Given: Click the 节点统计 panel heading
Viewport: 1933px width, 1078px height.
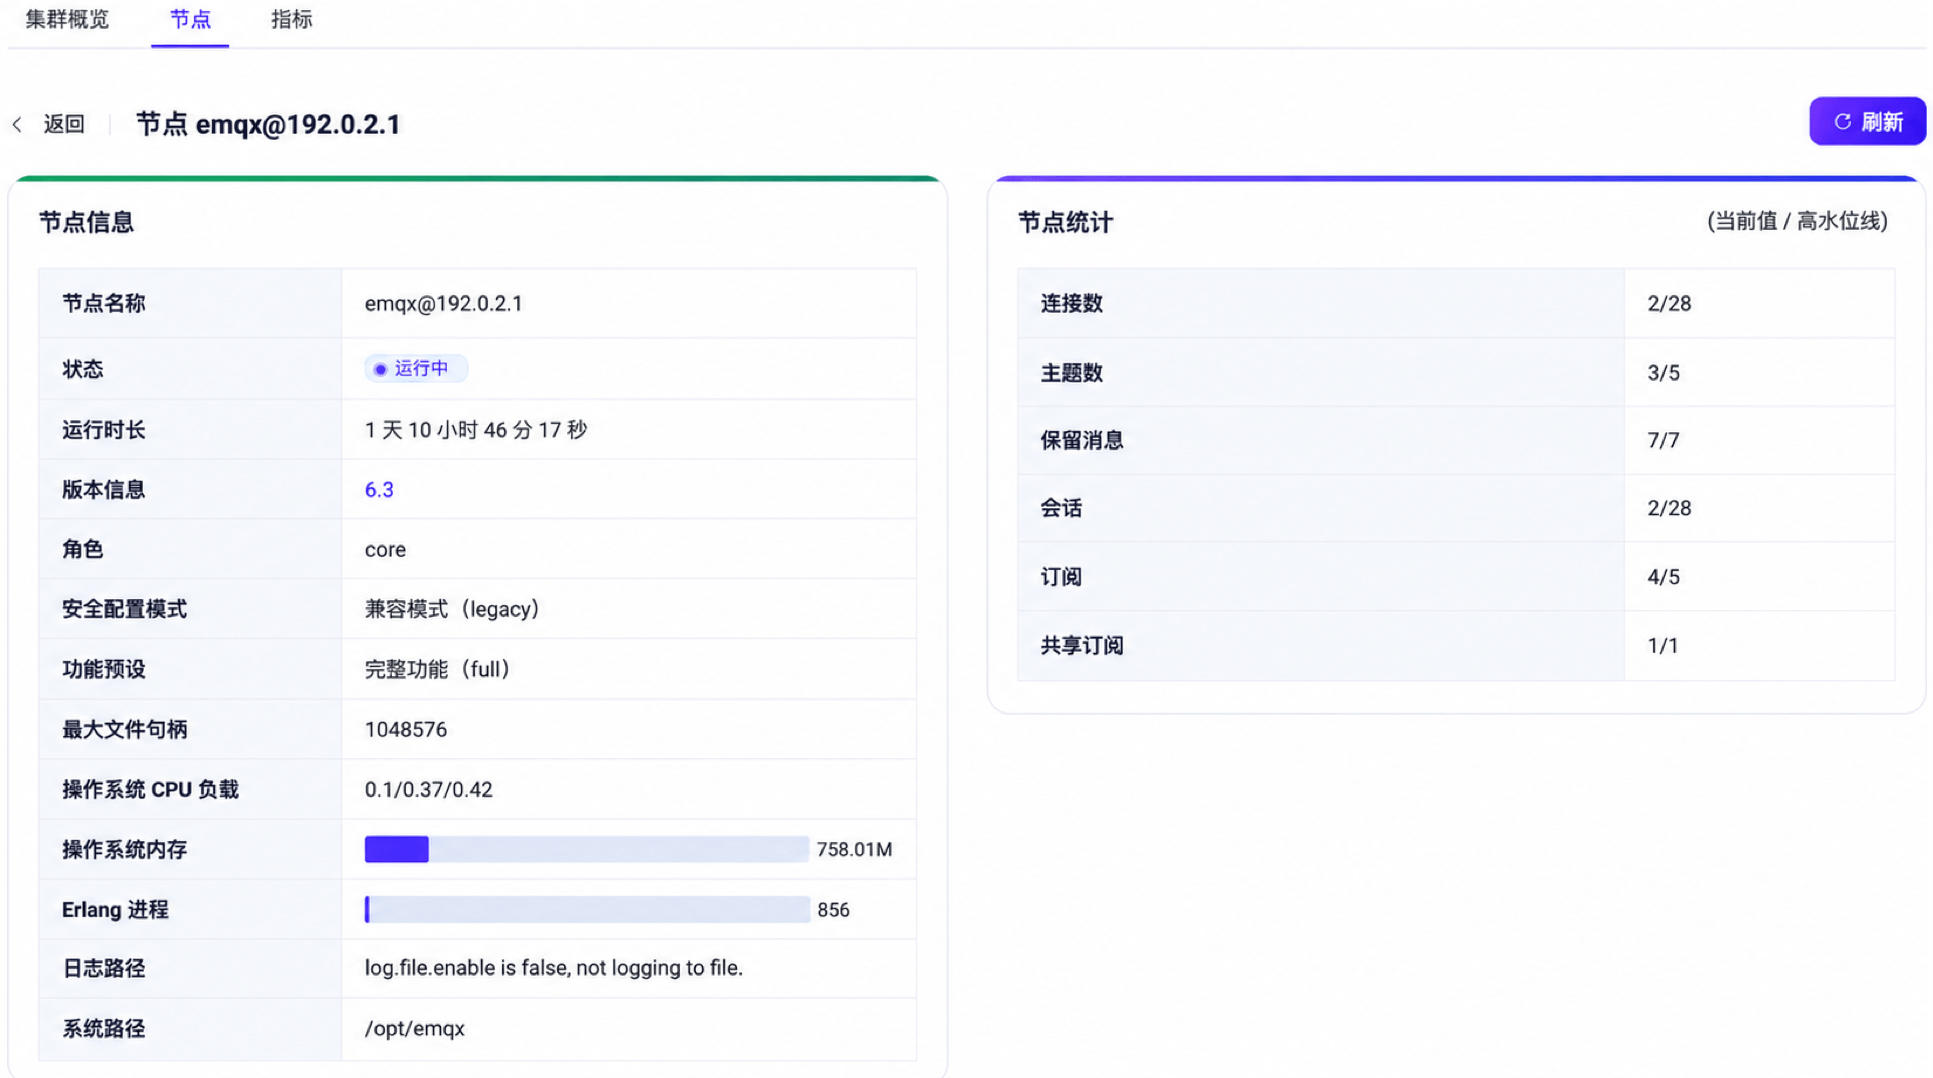Looking at the screenshot, I should pos(1065,222).
